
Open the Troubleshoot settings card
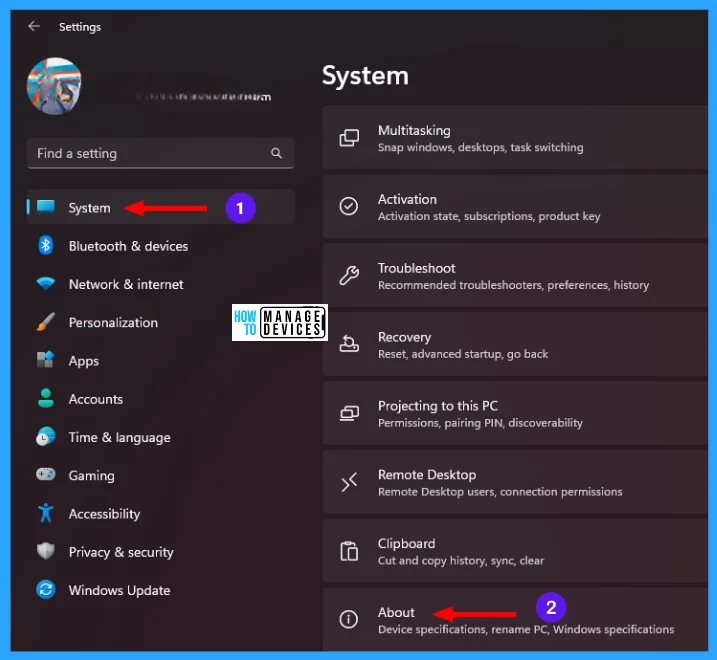pos(515,276)
